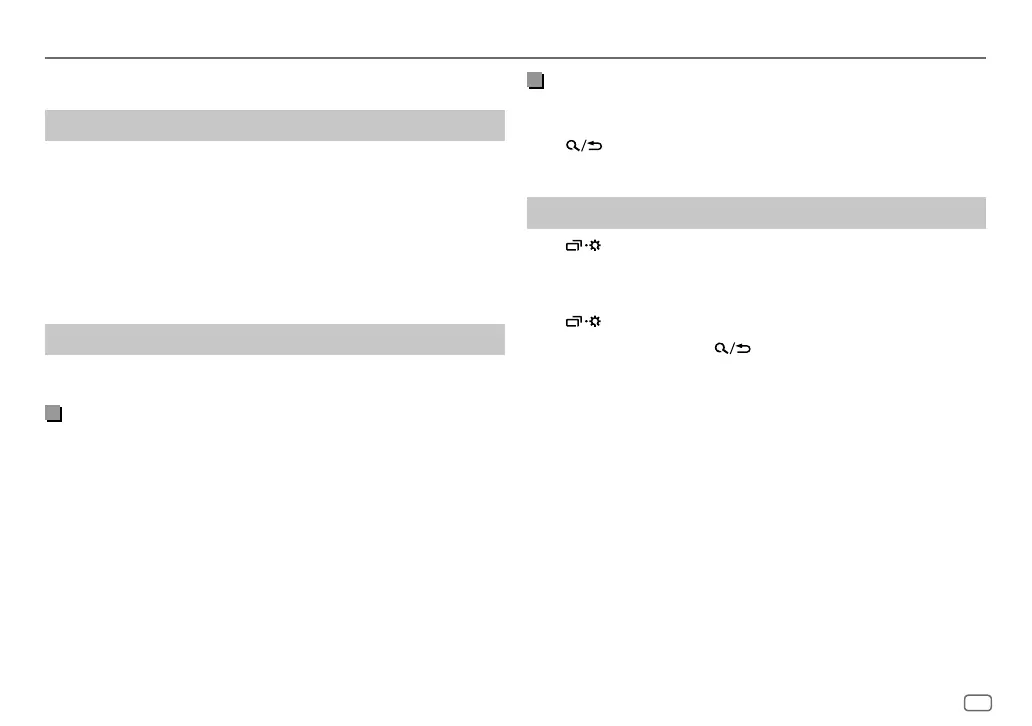Click magnifier of search/return icon beside second display/settings icon

[x=721, y=348]
